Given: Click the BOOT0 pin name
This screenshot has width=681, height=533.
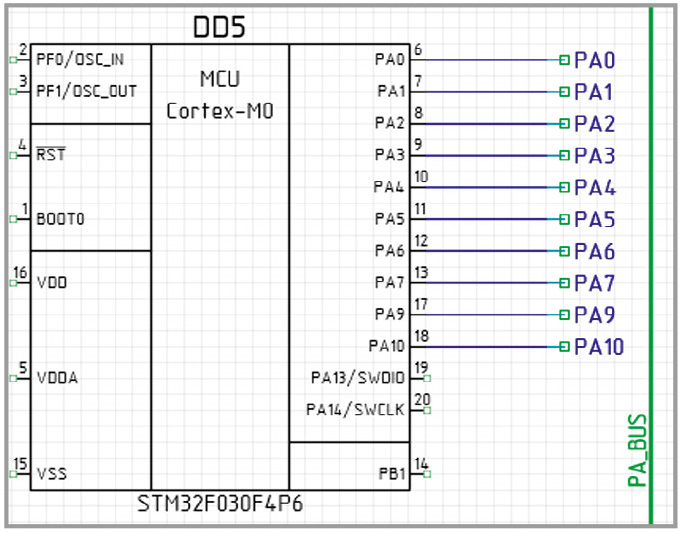Looking at the screenshot, I should [x=60, y=219].
